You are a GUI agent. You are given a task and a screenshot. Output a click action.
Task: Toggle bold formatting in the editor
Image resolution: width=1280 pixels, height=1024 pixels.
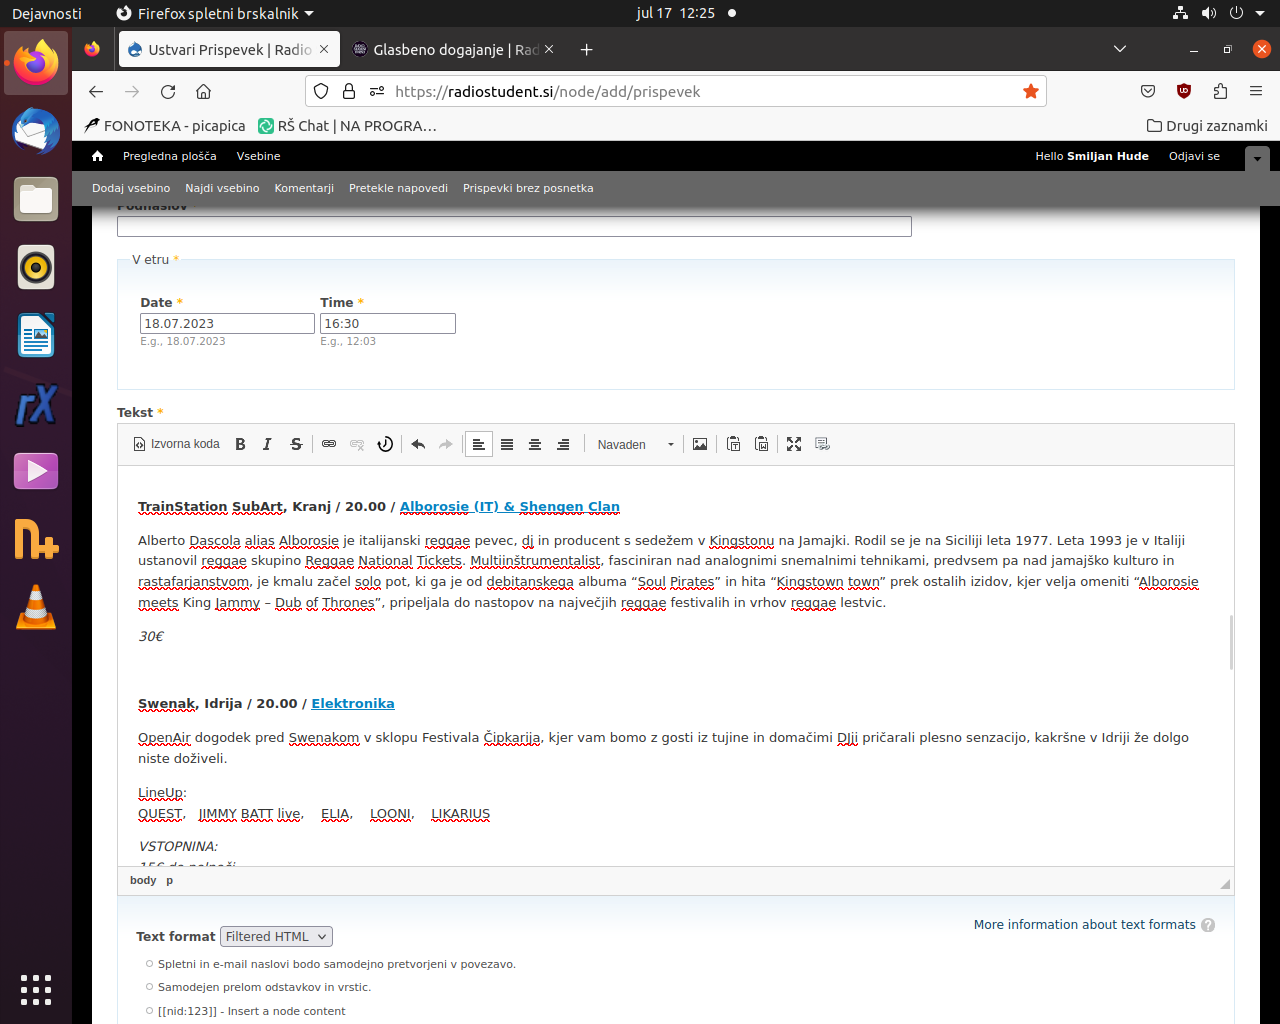(240, 444)
